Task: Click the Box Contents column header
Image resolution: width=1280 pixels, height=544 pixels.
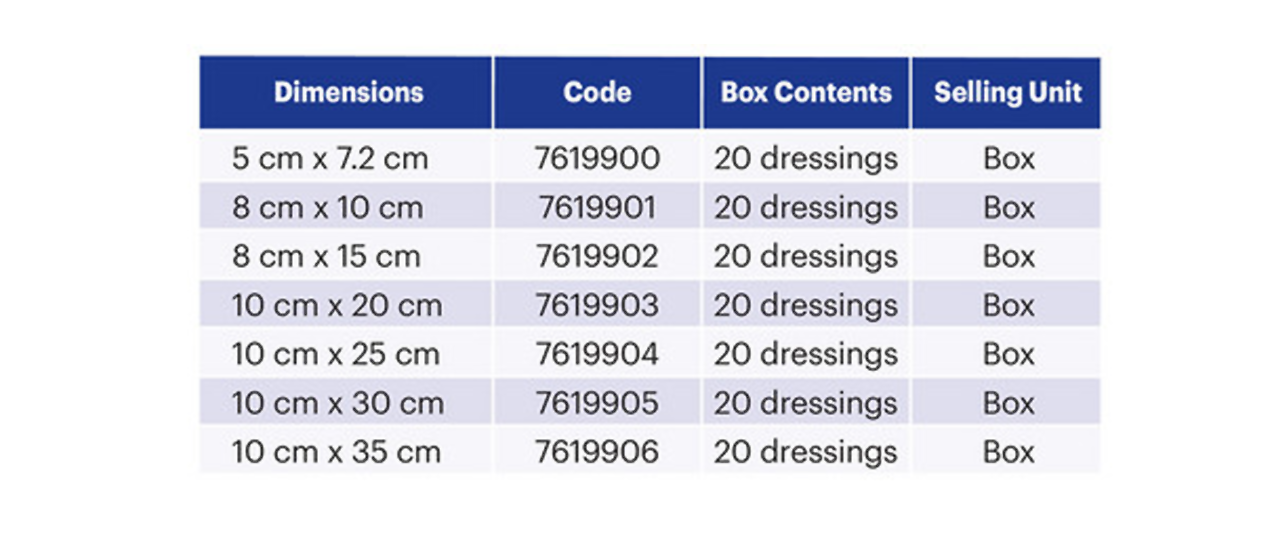Action: pyautogui.click(x=806, y=93)
